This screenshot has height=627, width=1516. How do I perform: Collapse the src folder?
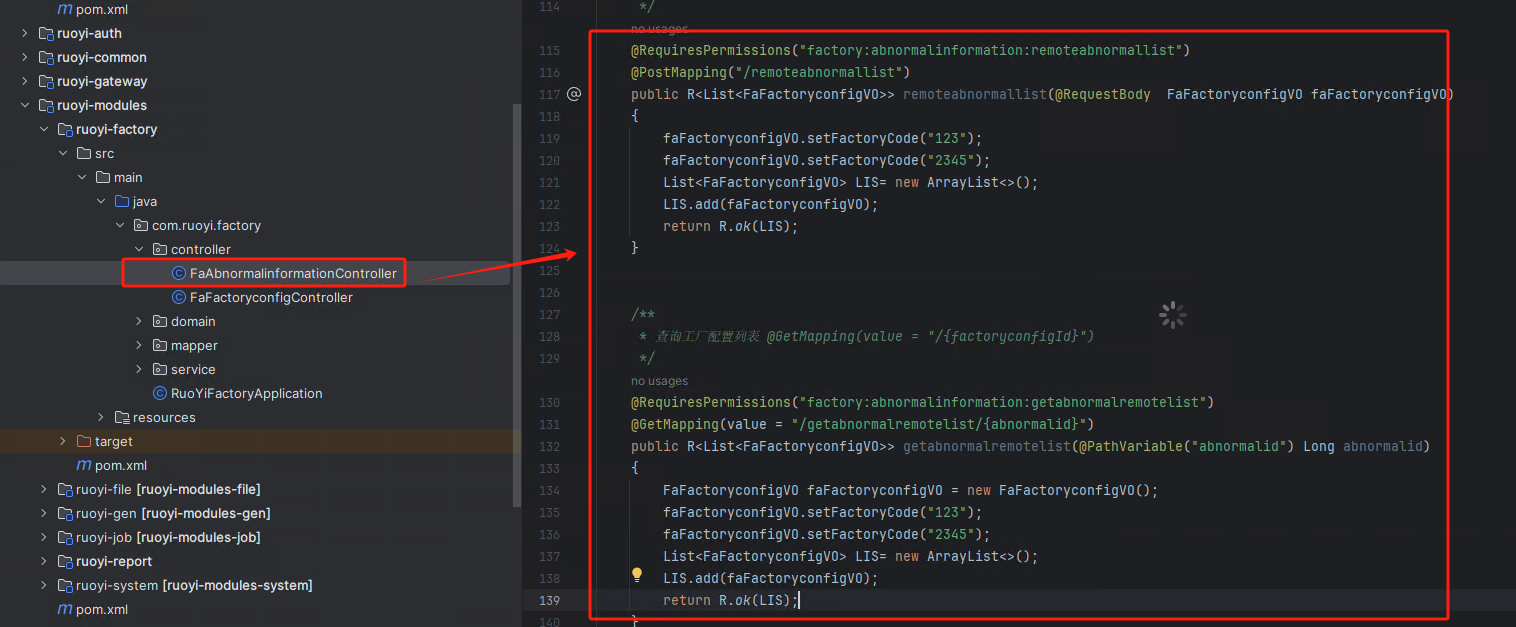coord(63,153)
